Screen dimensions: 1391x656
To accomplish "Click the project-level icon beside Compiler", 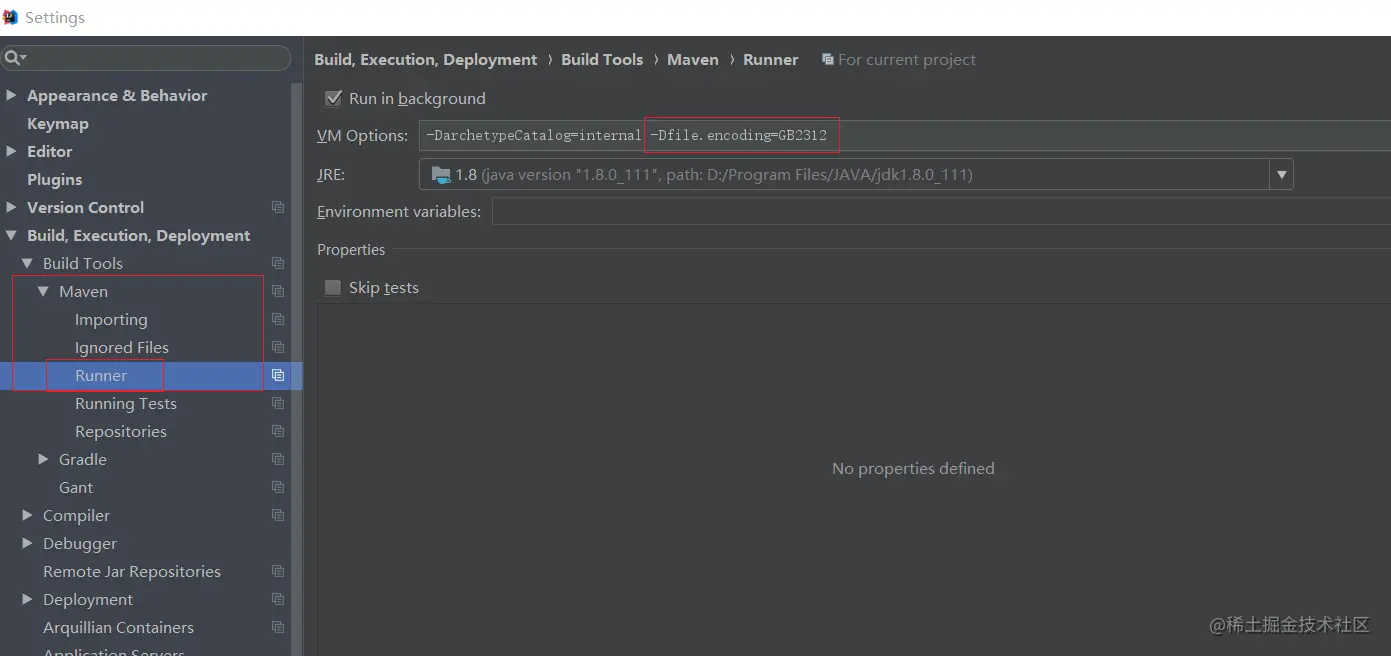I will click(278, 515).
